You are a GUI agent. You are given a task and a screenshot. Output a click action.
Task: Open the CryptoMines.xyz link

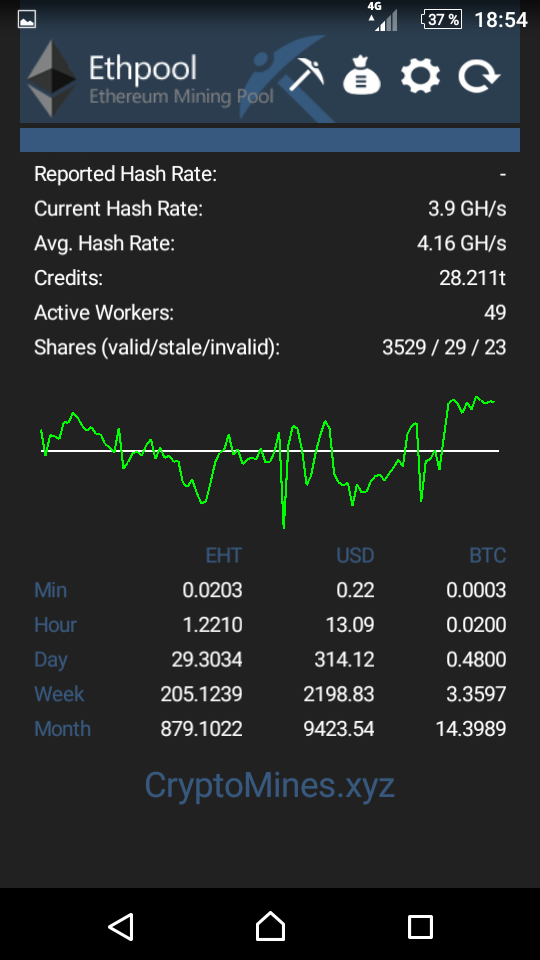point(269,786)
